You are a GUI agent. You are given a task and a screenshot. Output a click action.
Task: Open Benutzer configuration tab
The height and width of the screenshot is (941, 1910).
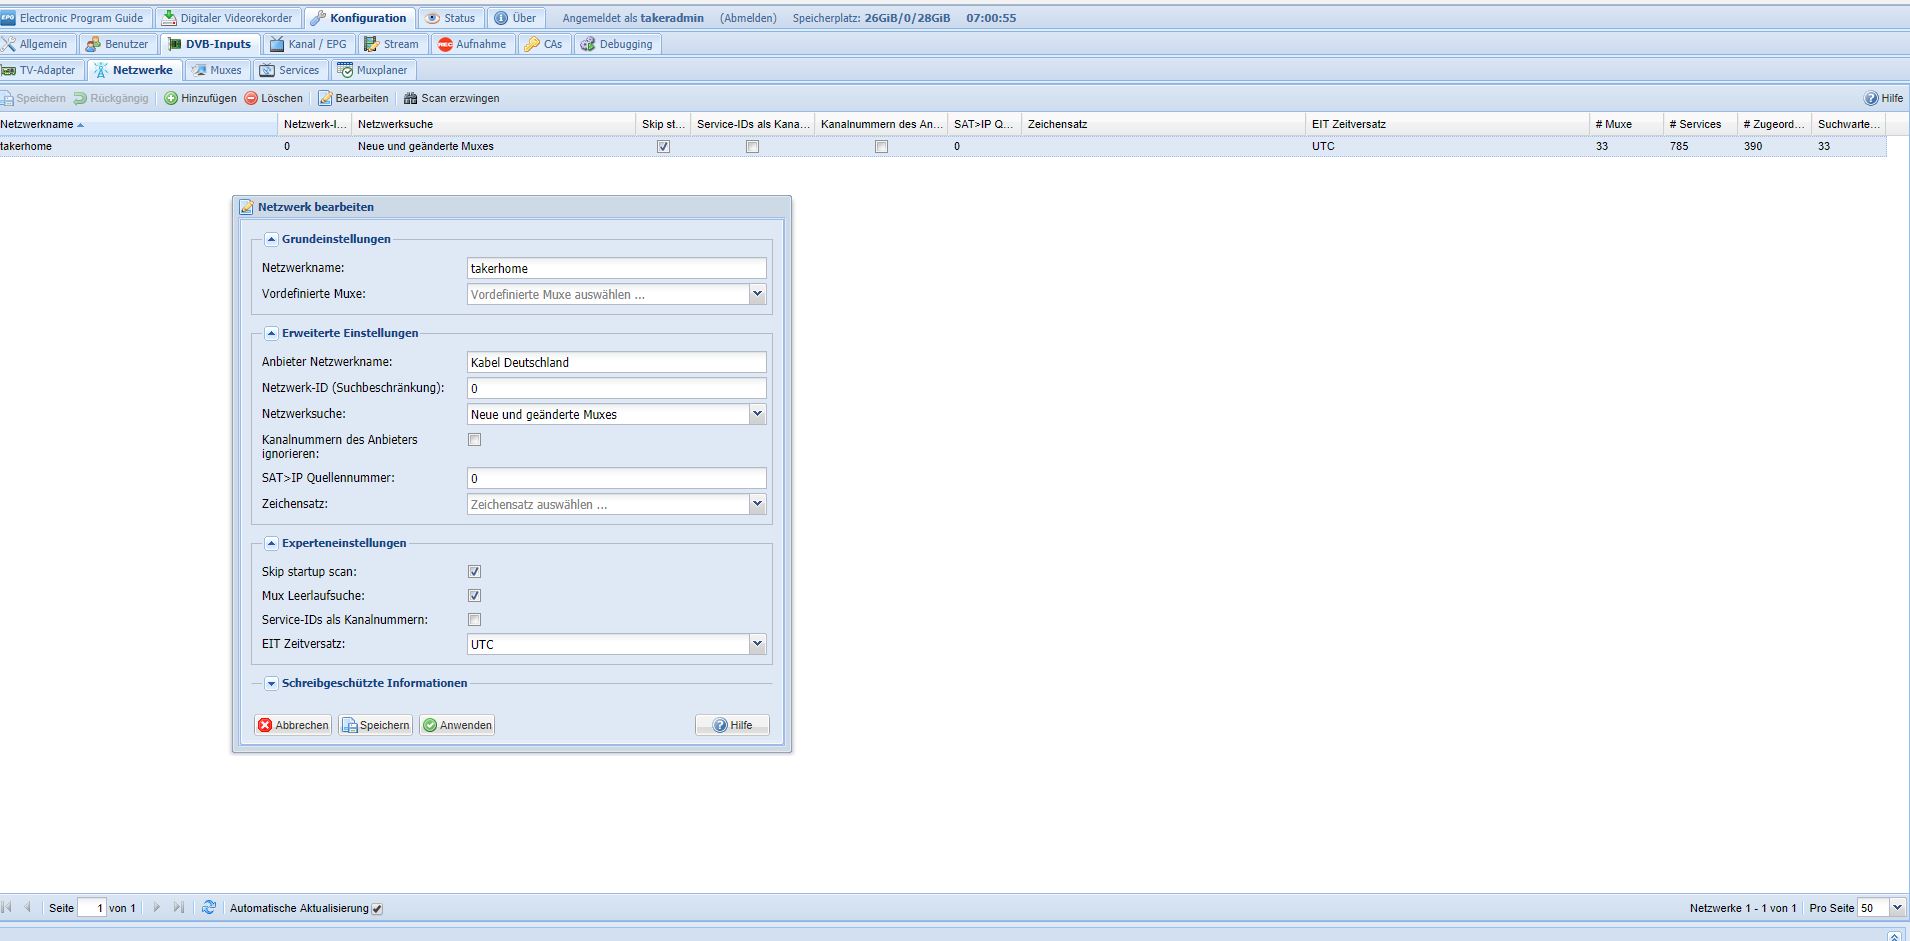click(x=118, y=44)
